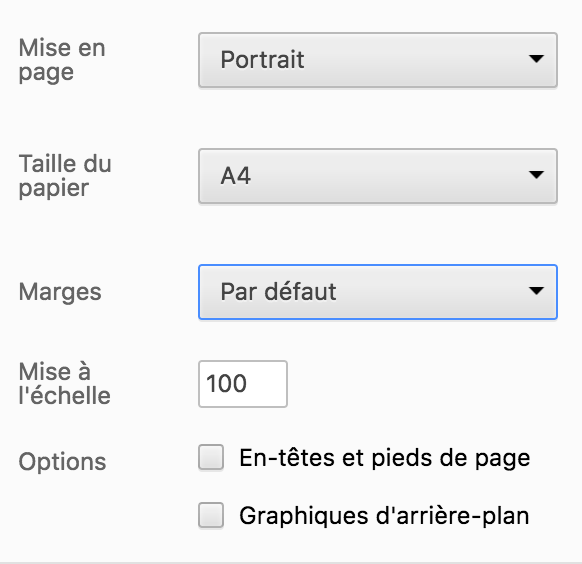Click the 100 value in the scale box

(226, 383)
